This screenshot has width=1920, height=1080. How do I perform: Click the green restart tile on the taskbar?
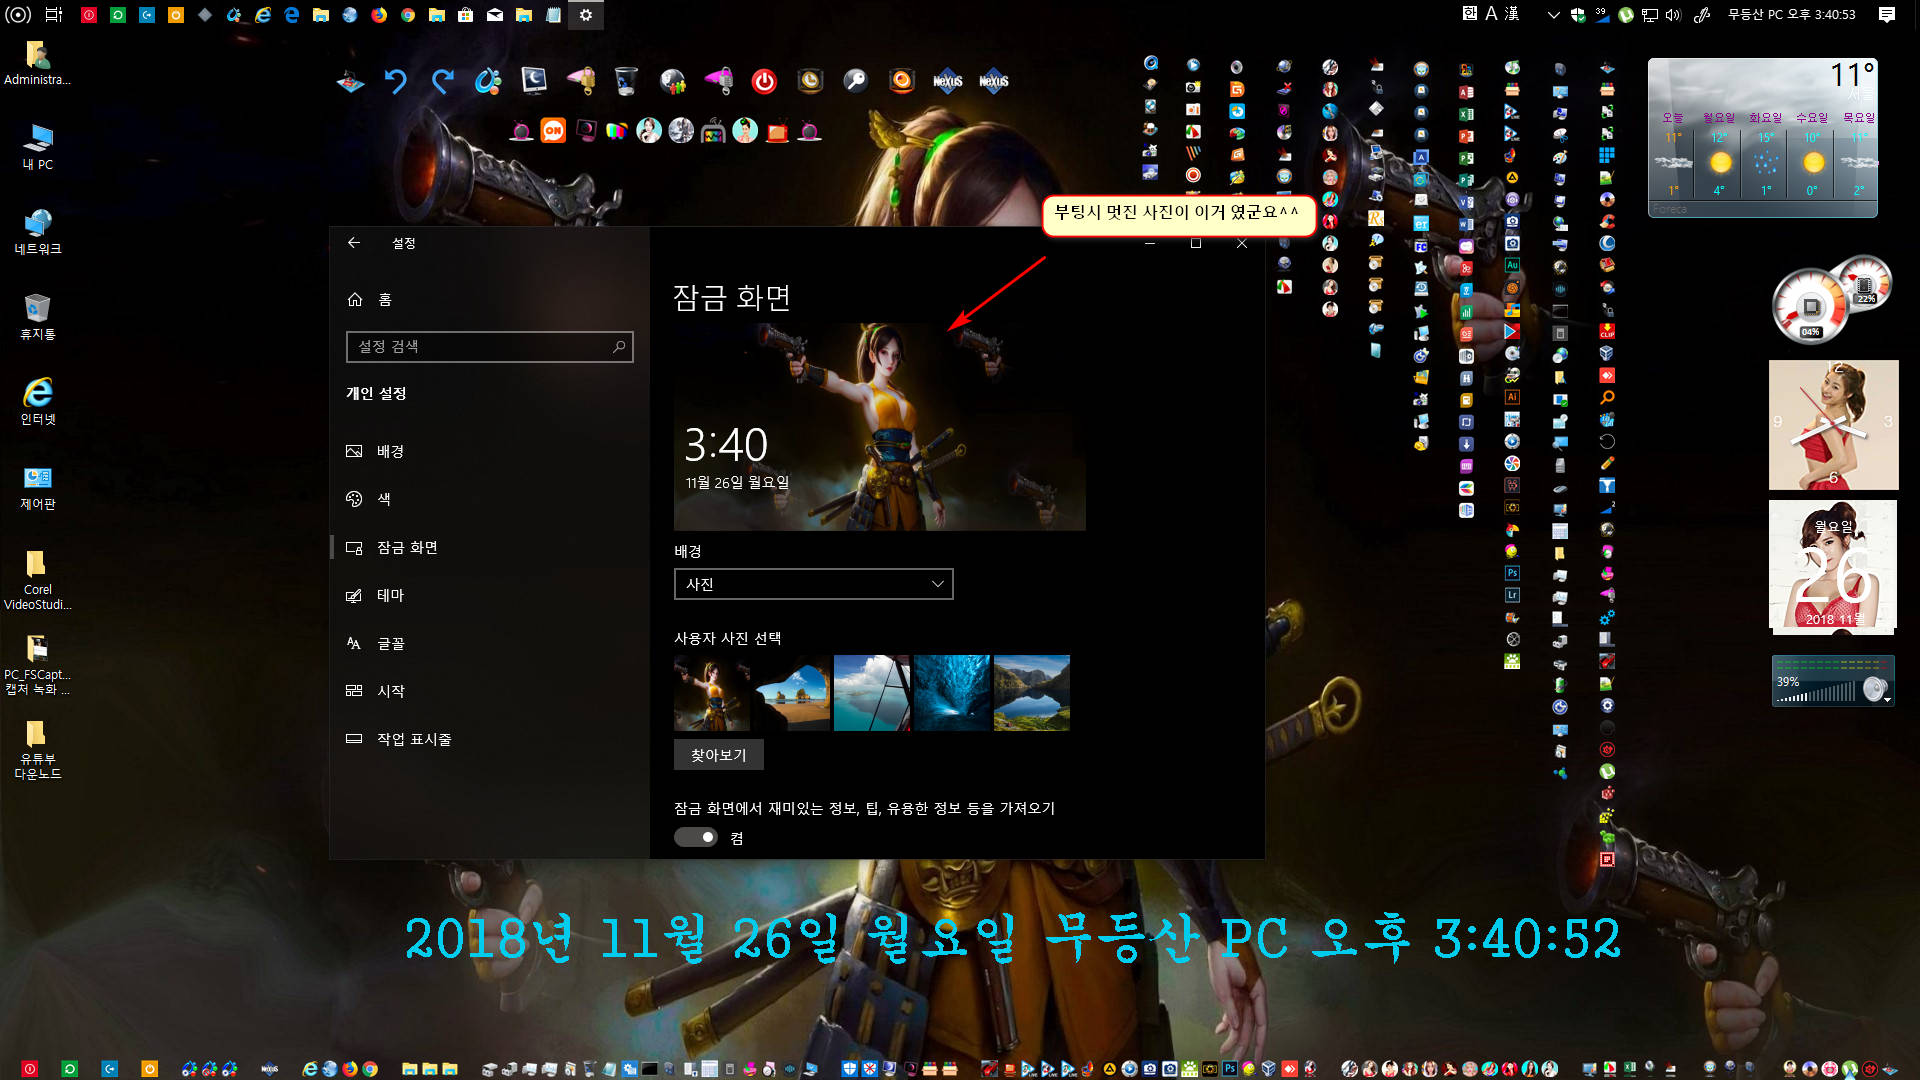118,15
